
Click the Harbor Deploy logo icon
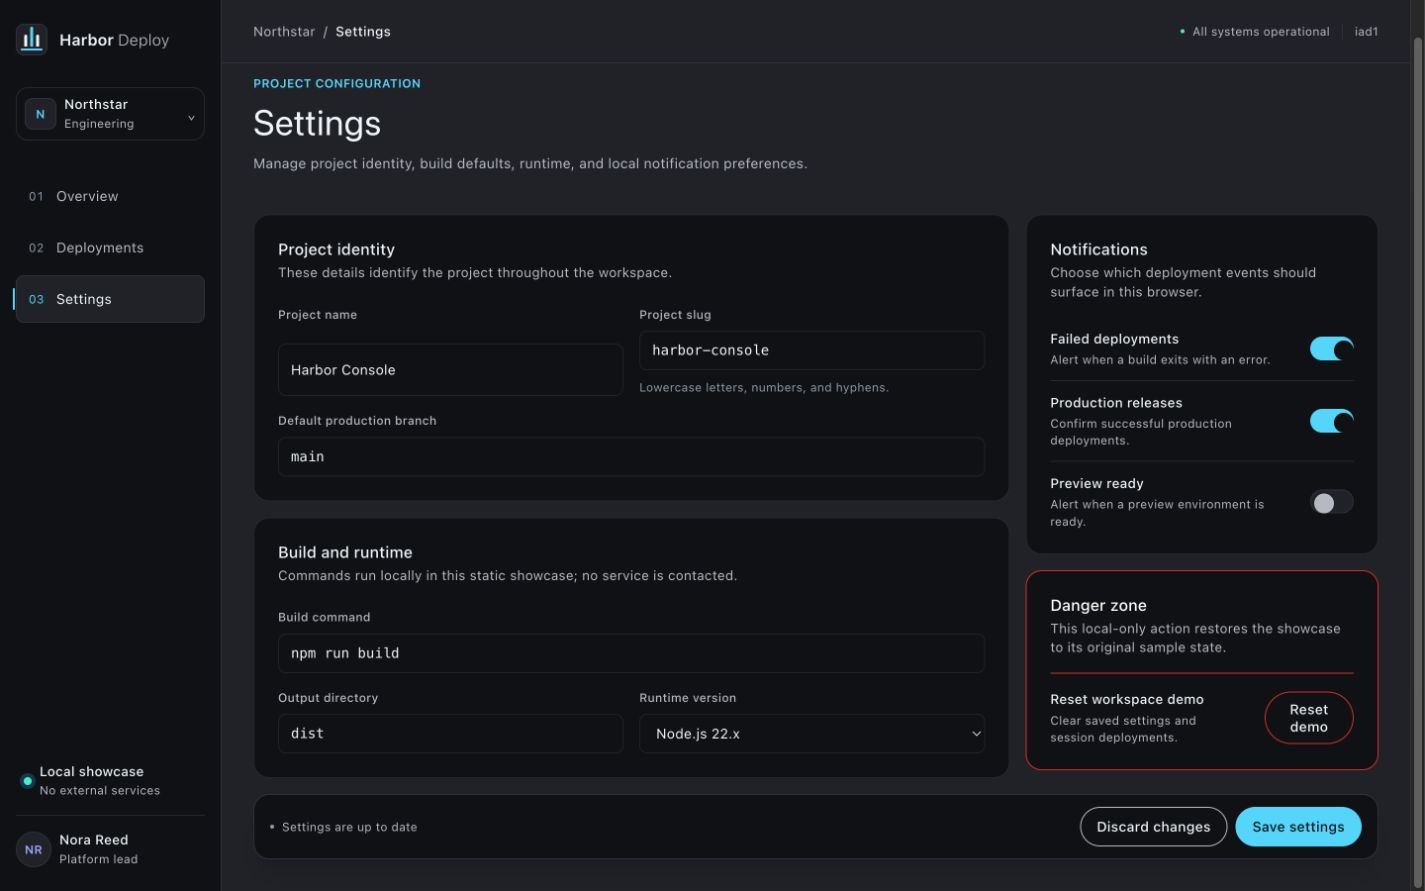tap(32, 40)
